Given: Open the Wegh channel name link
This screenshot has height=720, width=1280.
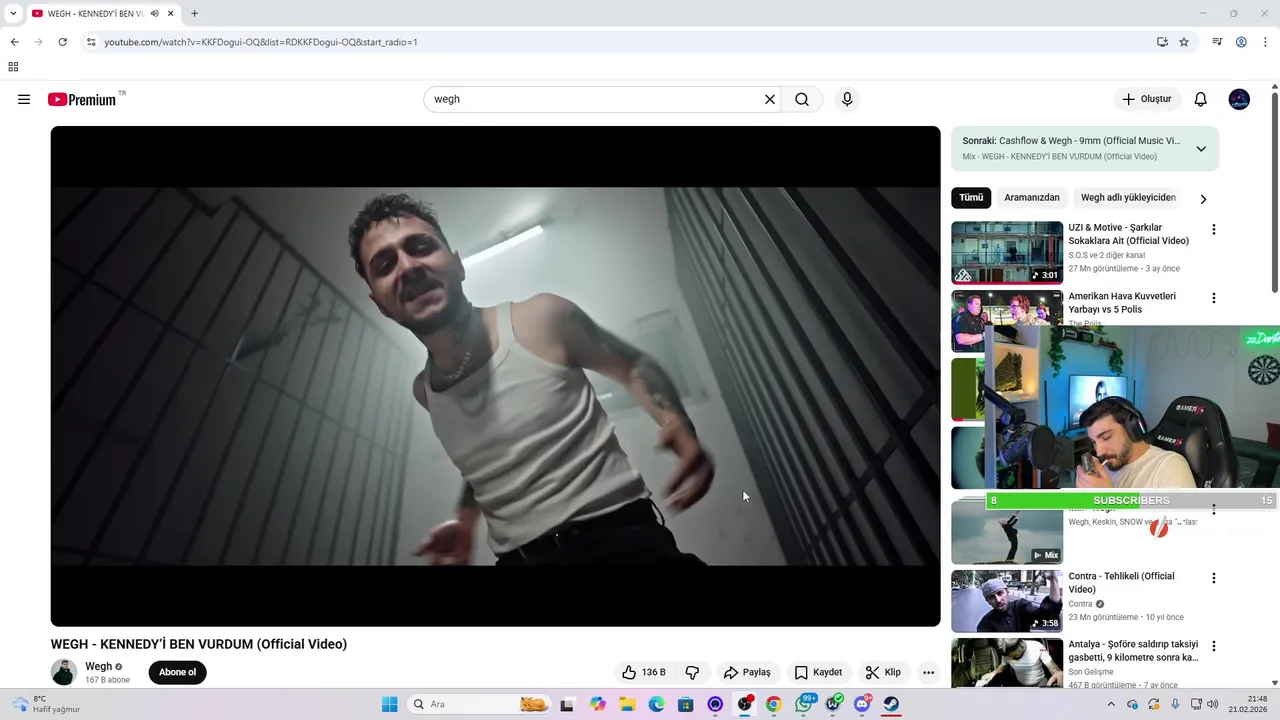Looking at the screenshot, I should [x=98, y=666].
